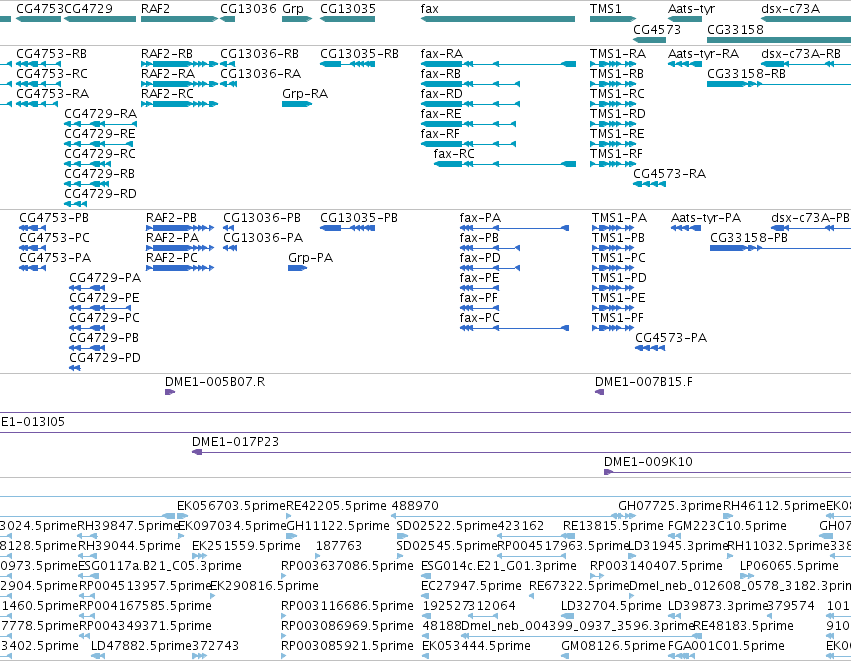Select EST LD32704.5prime
The height and width of the screenshot is (661, 851).
coord(611,606)
